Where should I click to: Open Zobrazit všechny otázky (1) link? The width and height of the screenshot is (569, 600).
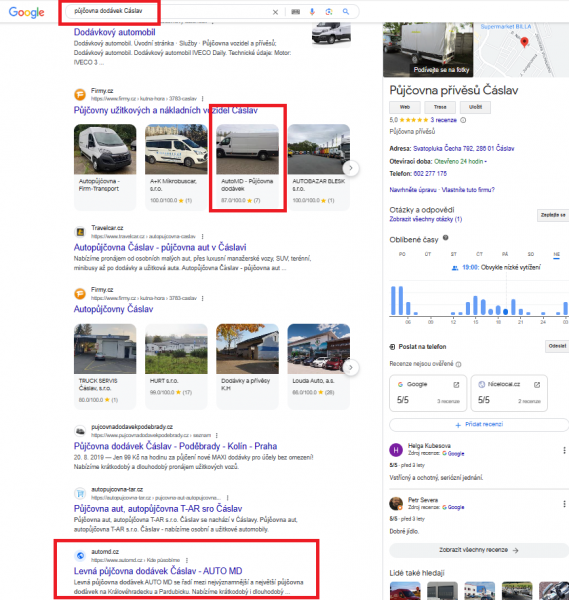(426, 219)
